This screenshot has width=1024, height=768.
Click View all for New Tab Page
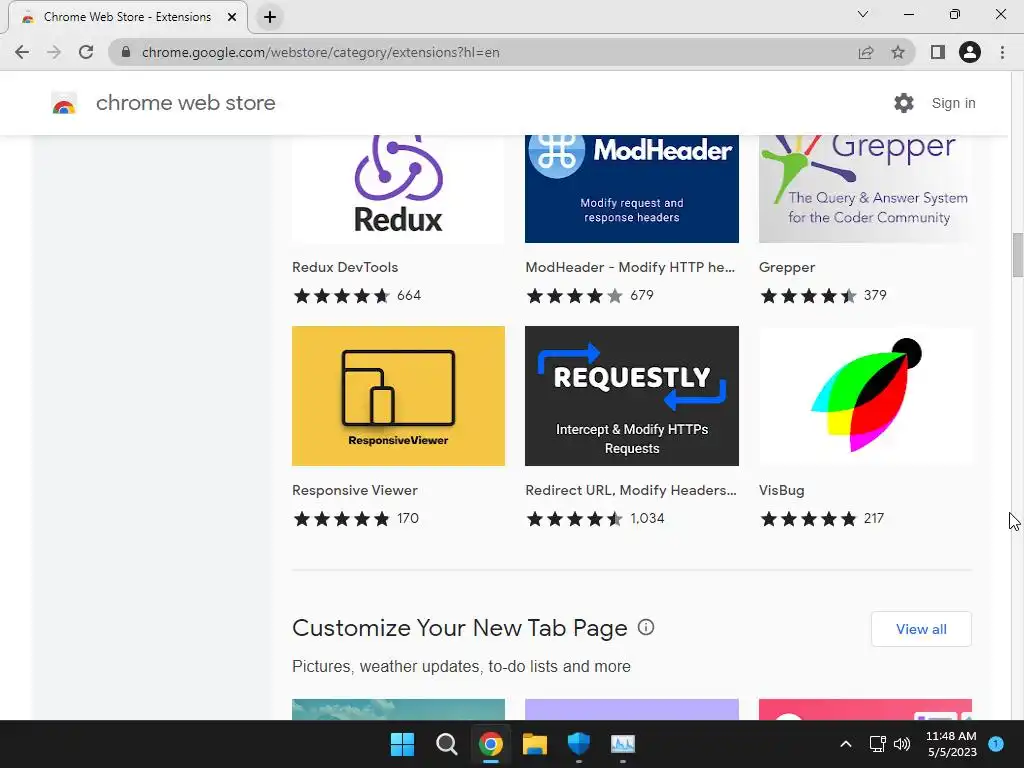[x=921, y=629]
